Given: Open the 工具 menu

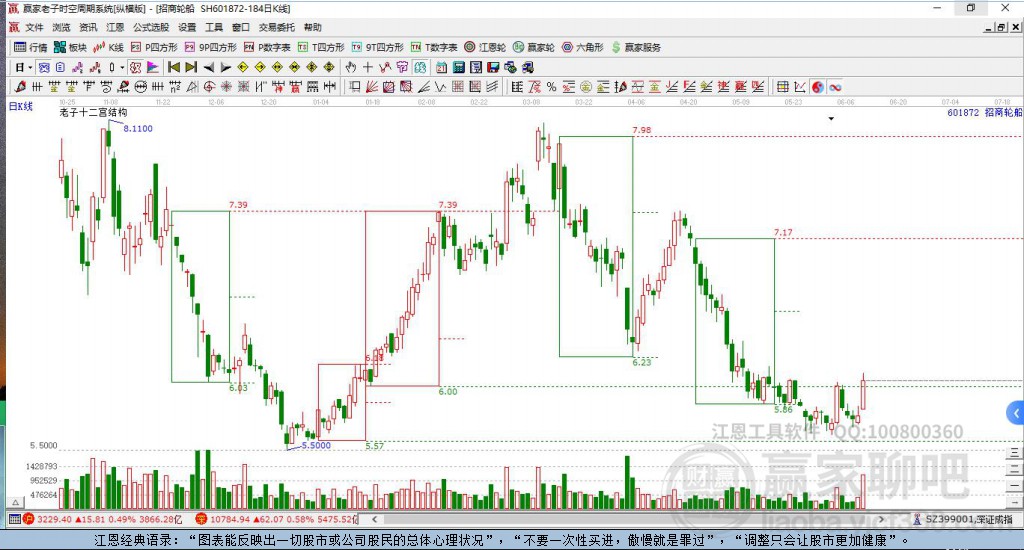Looking at the screenshot, I should point(214,27).
